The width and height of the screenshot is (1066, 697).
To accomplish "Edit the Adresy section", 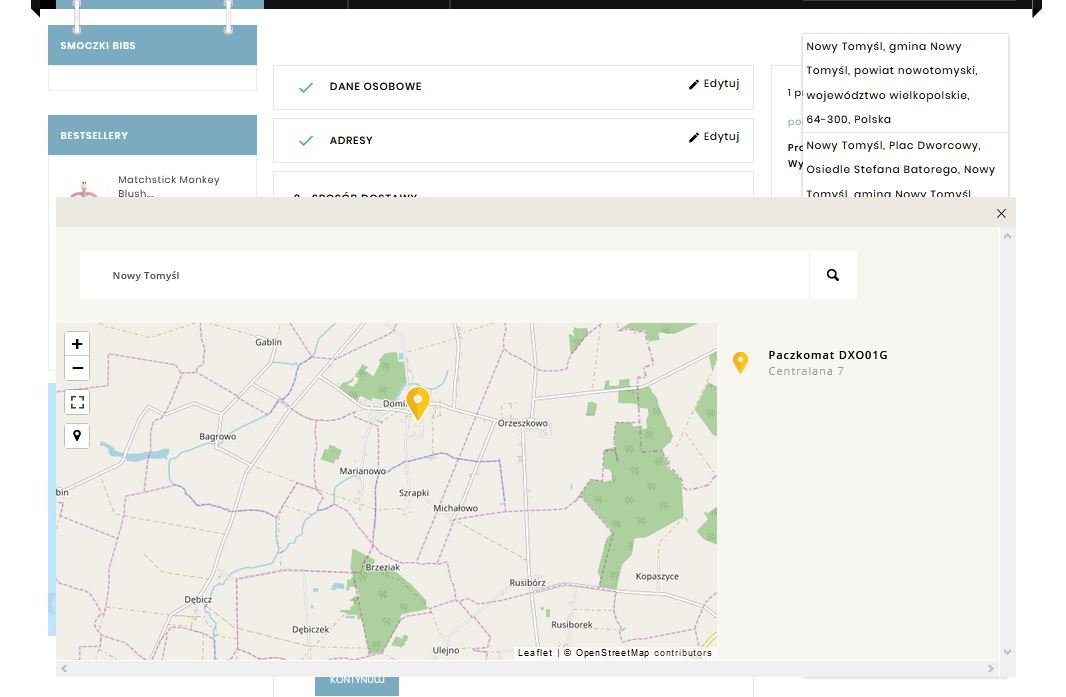I will (714, 137).
